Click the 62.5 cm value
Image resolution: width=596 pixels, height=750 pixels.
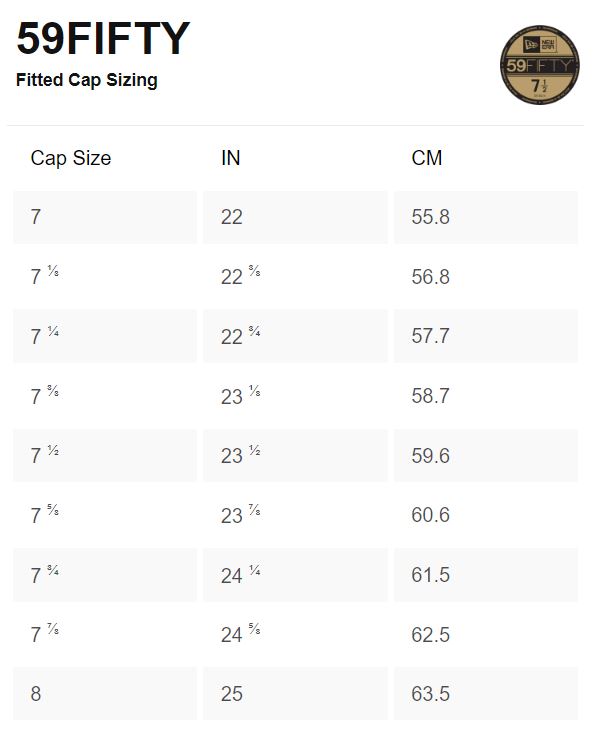430,635
